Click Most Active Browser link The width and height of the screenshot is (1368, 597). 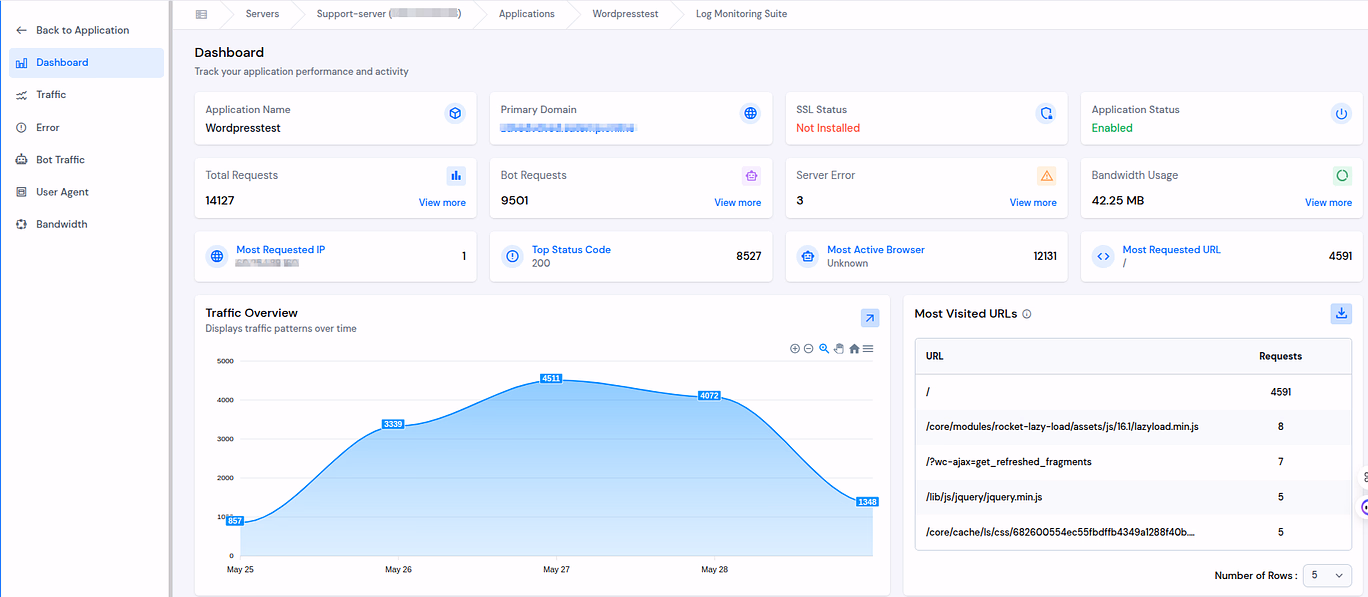click(876, 250)
